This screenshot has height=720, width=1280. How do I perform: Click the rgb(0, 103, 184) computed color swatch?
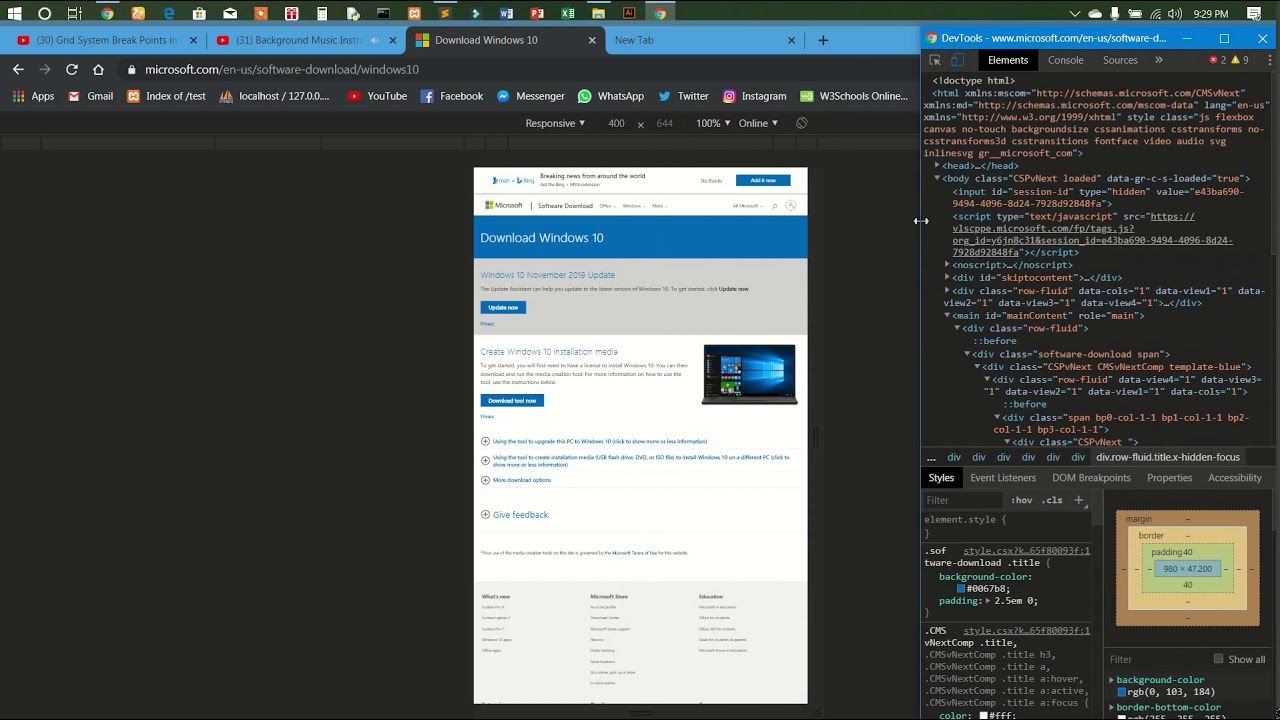1122,692
